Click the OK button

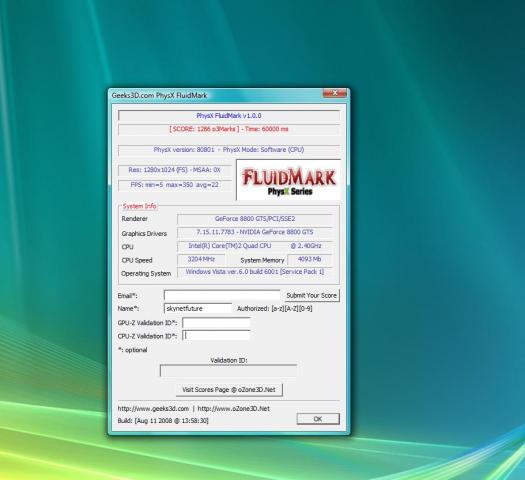318,419
